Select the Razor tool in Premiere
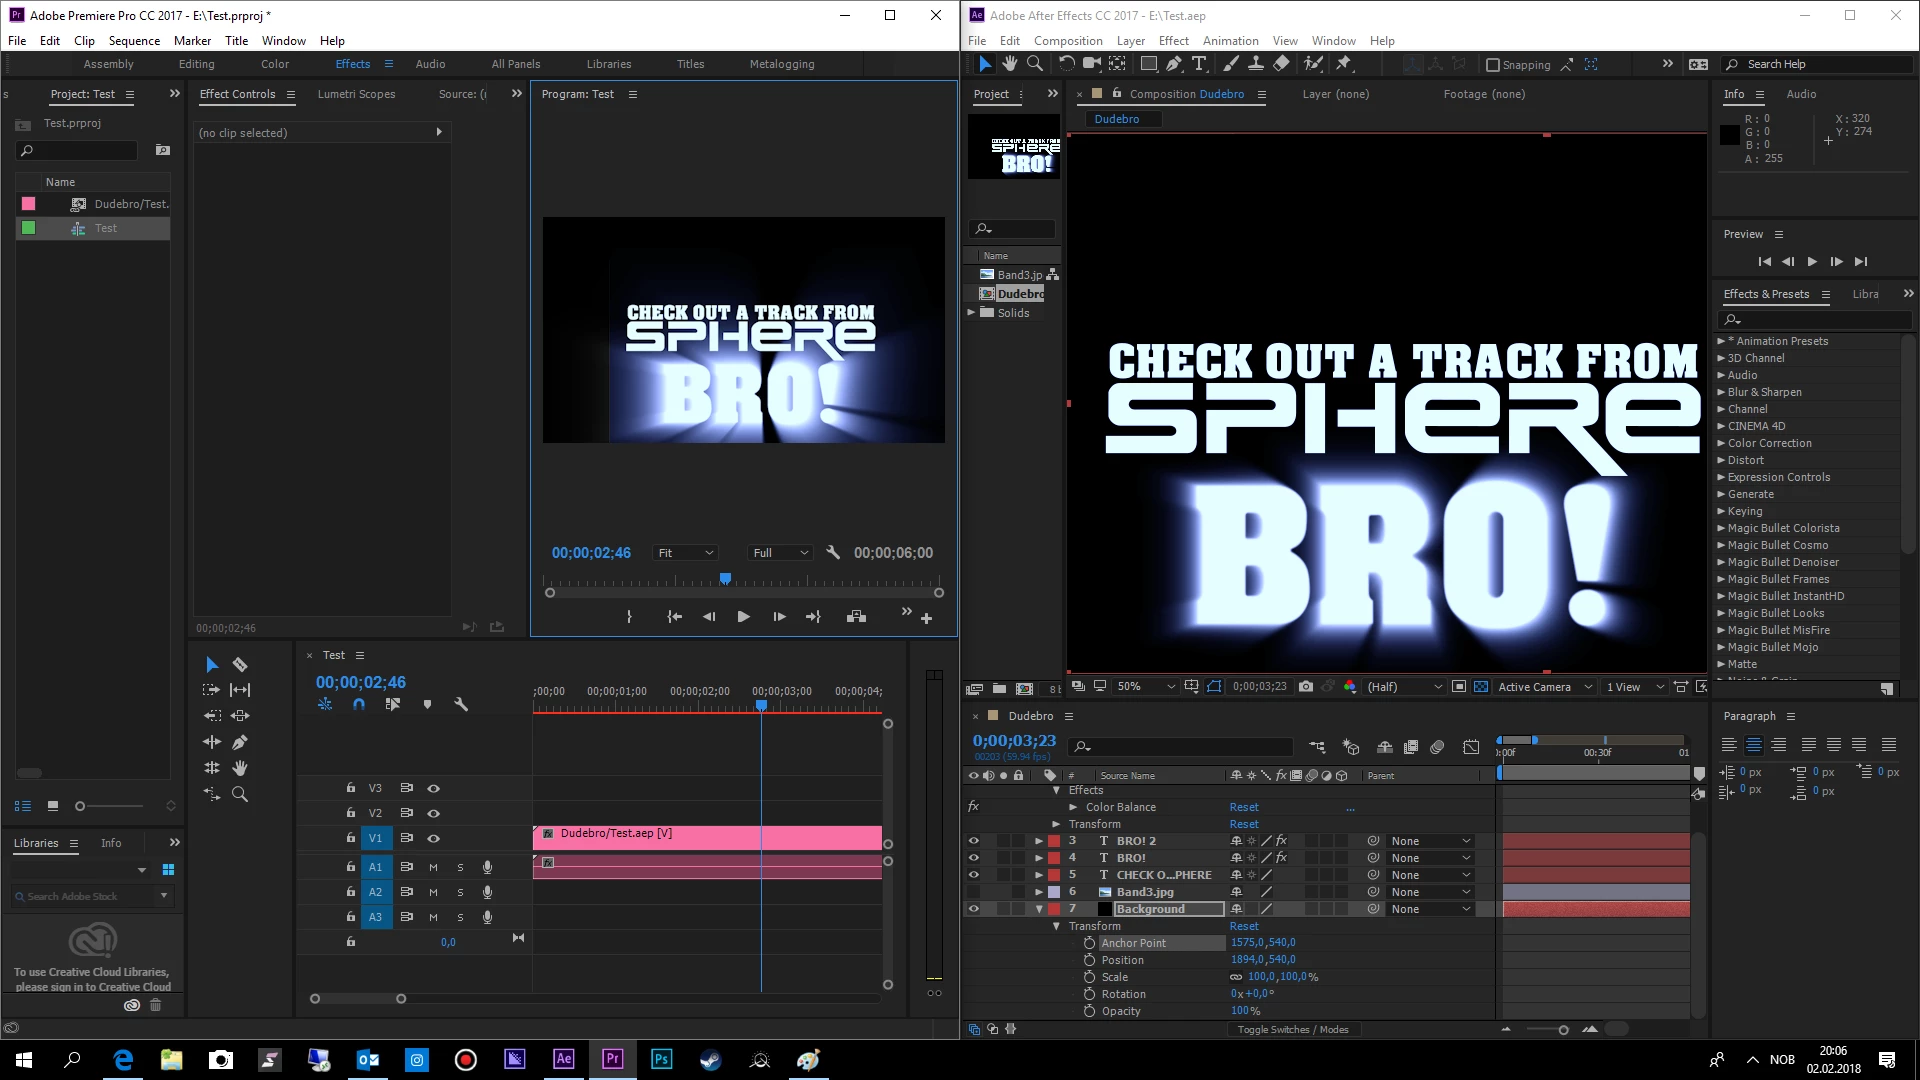Image resolution: width=1920 pixels, height=1080 pixels. tap(240, 664)
